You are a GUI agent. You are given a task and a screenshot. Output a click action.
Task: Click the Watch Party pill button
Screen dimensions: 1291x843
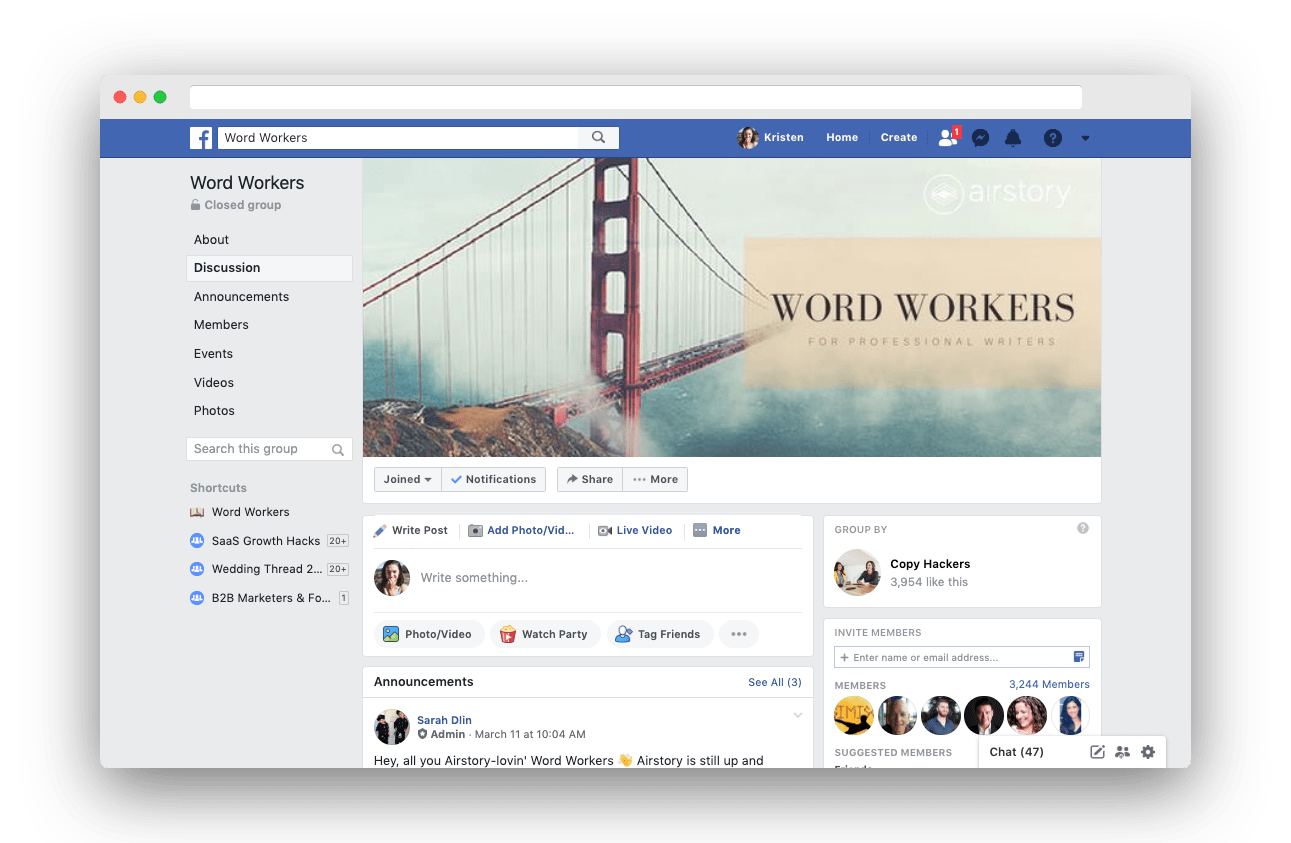tap(545, 634)
